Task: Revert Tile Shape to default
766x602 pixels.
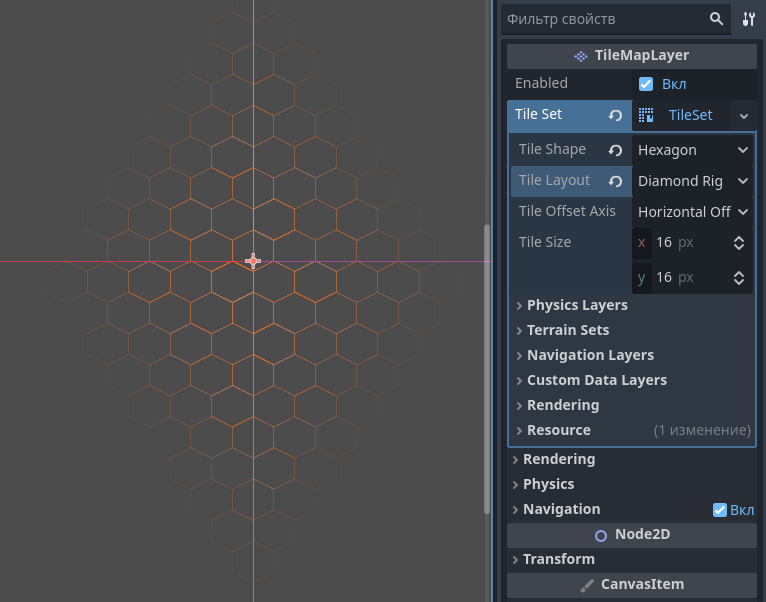Action: coord(615,150)
